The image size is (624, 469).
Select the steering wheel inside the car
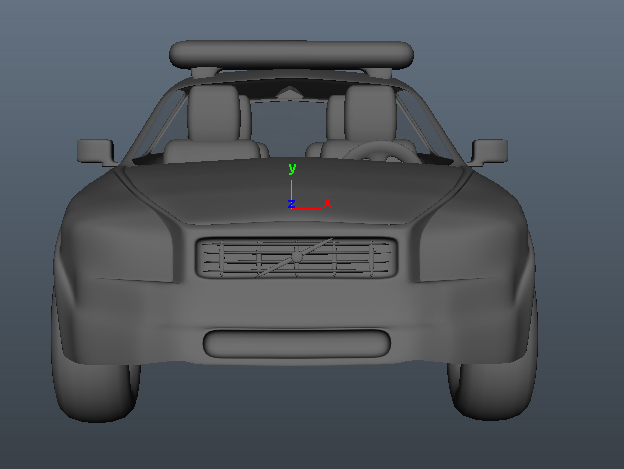[x=380, y=151]
